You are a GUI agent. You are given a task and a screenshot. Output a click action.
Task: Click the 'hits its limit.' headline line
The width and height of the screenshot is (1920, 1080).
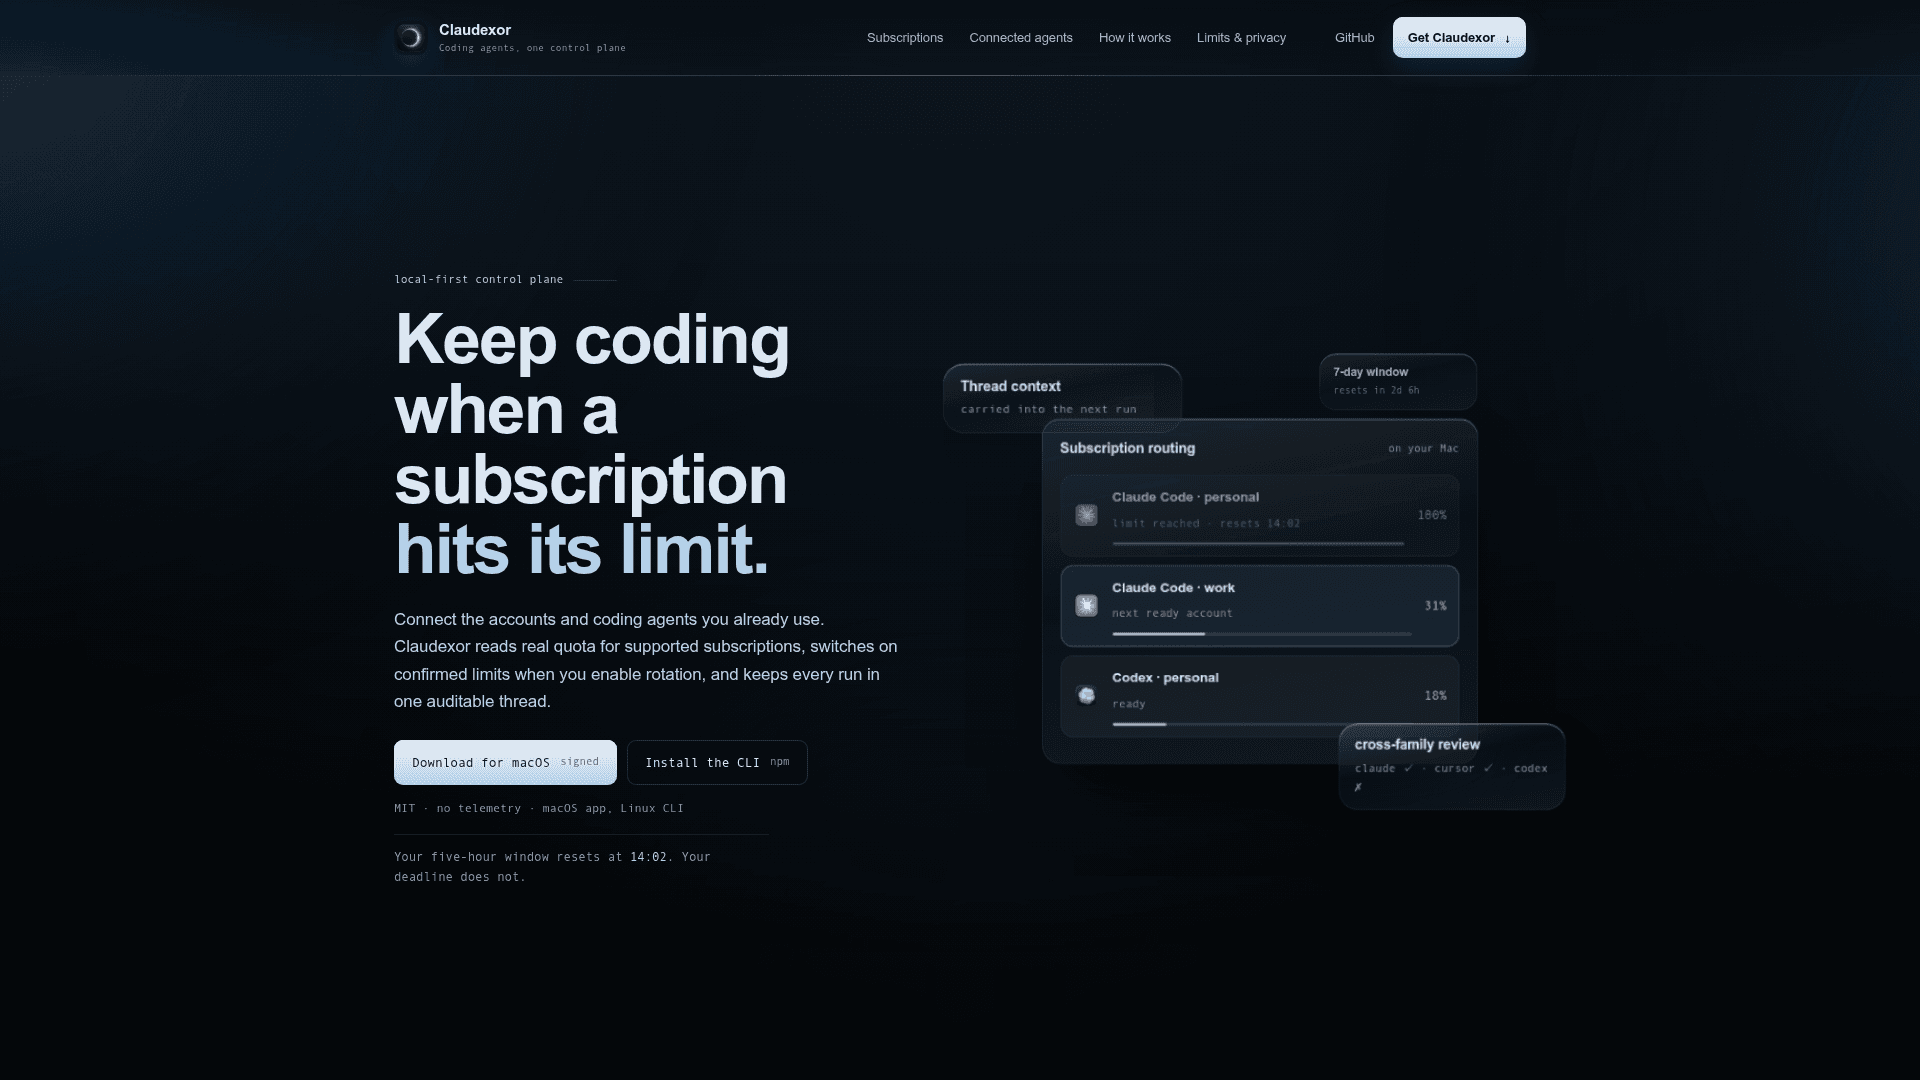[x=582, y=549]
